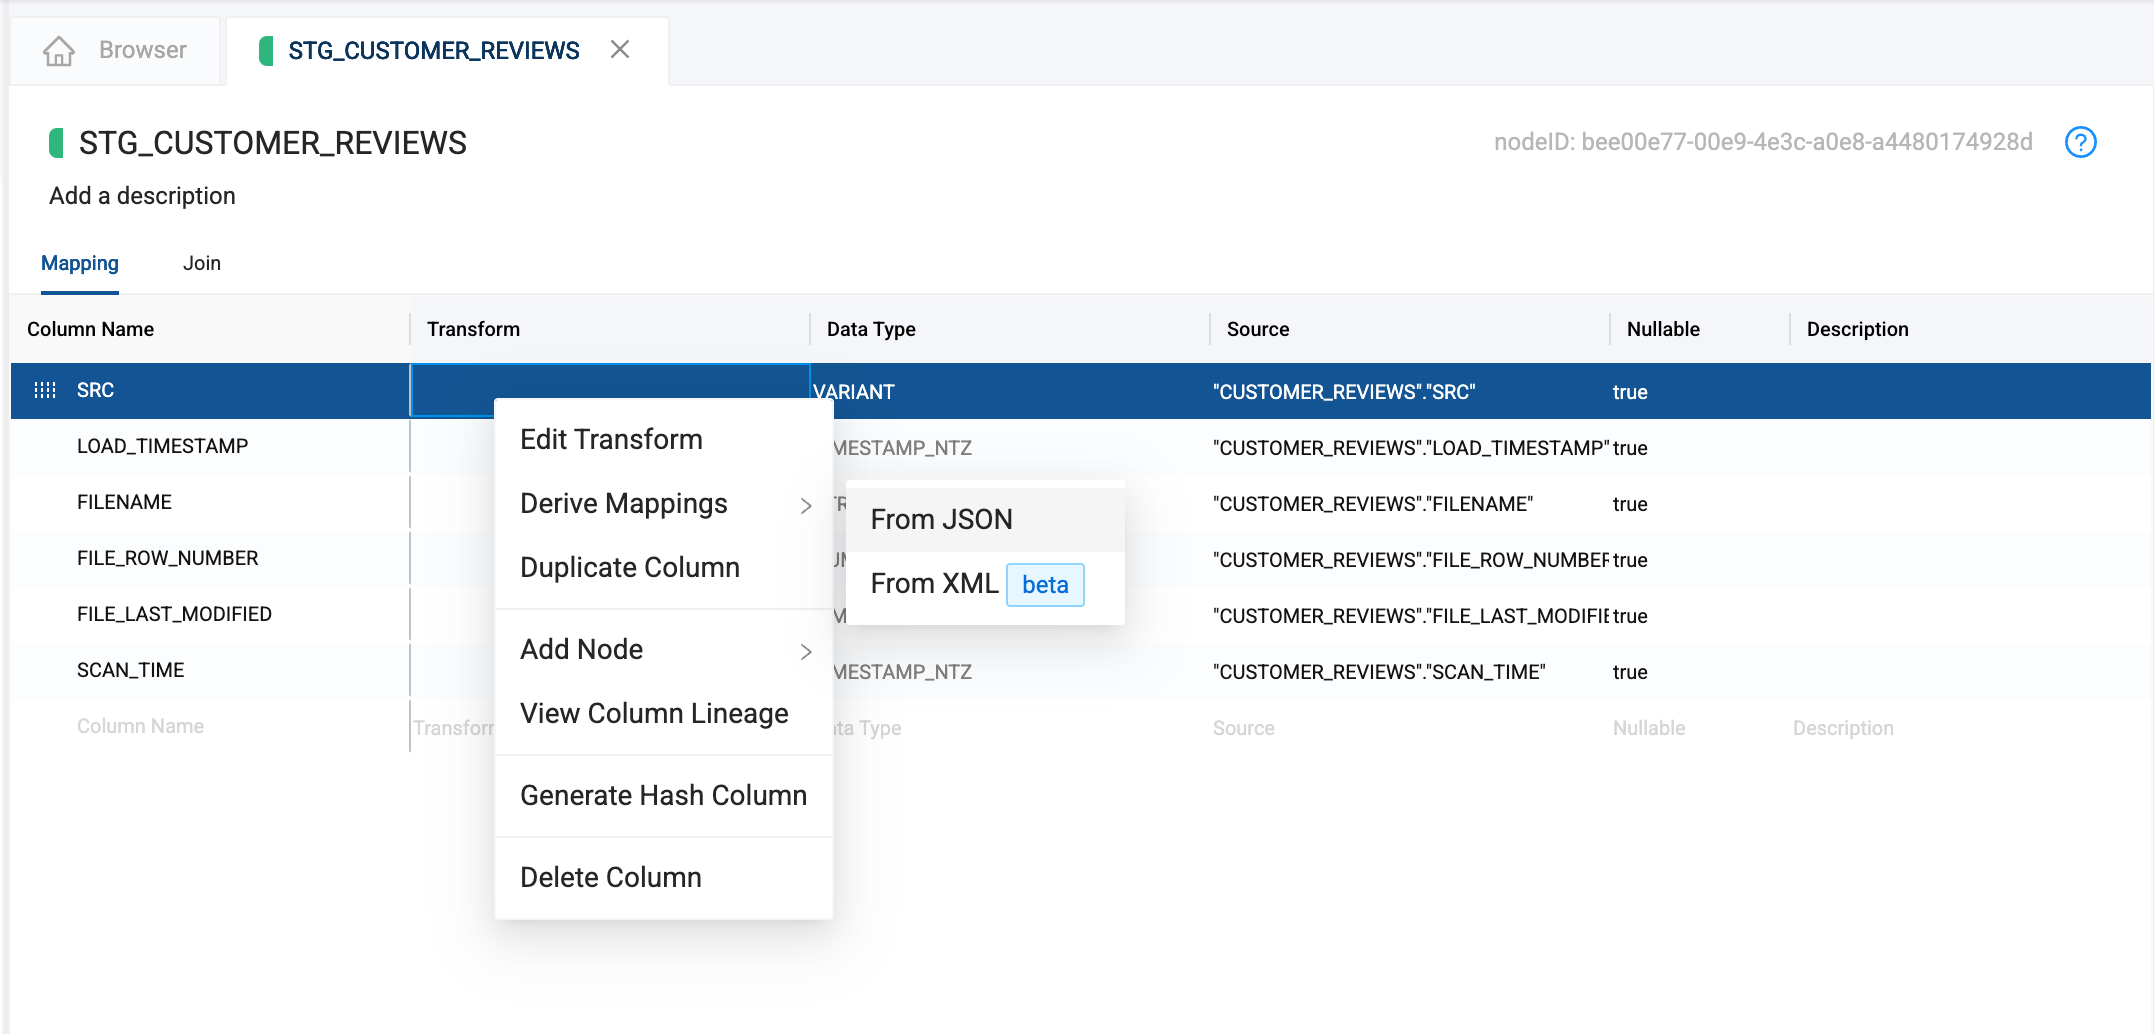The height and width of the screenshot is (1034, 2154).
Task: Select the LOAD_TIMESTAMP column row
Action: 162,447
